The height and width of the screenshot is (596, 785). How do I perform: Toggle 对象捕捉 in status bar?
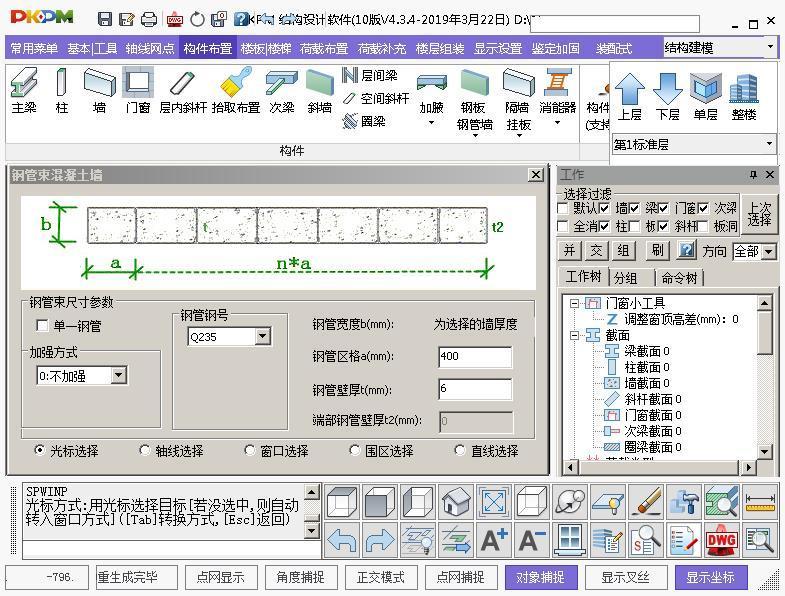[541, 577]
